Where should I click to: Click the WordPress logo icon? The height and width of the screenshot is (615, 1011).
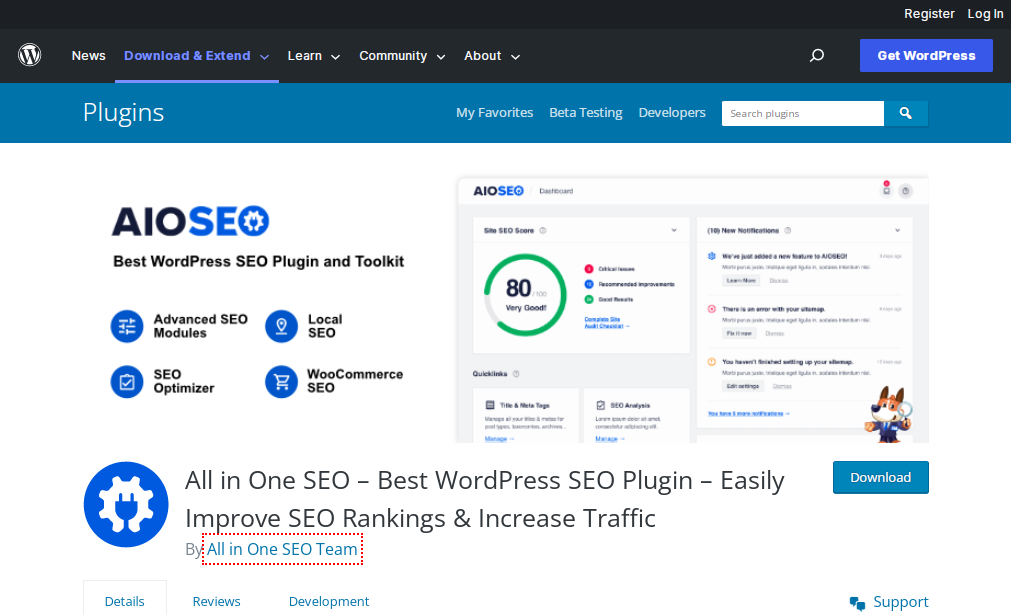click(x=30, y=55)
